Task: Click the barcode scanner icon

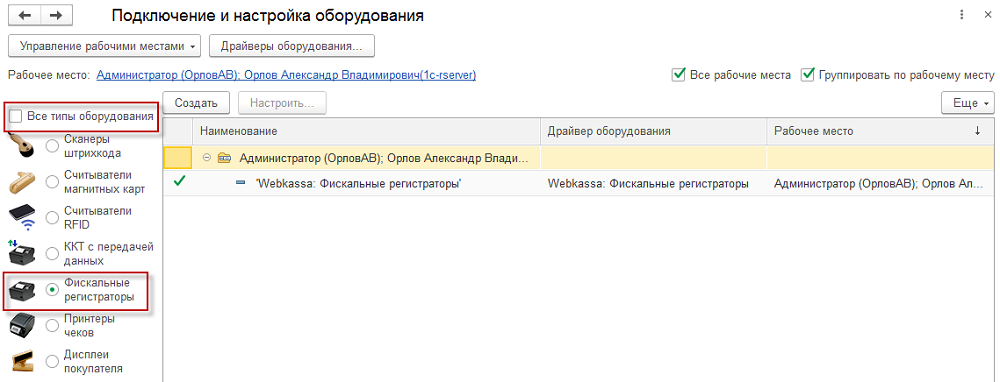Action: 23,146
